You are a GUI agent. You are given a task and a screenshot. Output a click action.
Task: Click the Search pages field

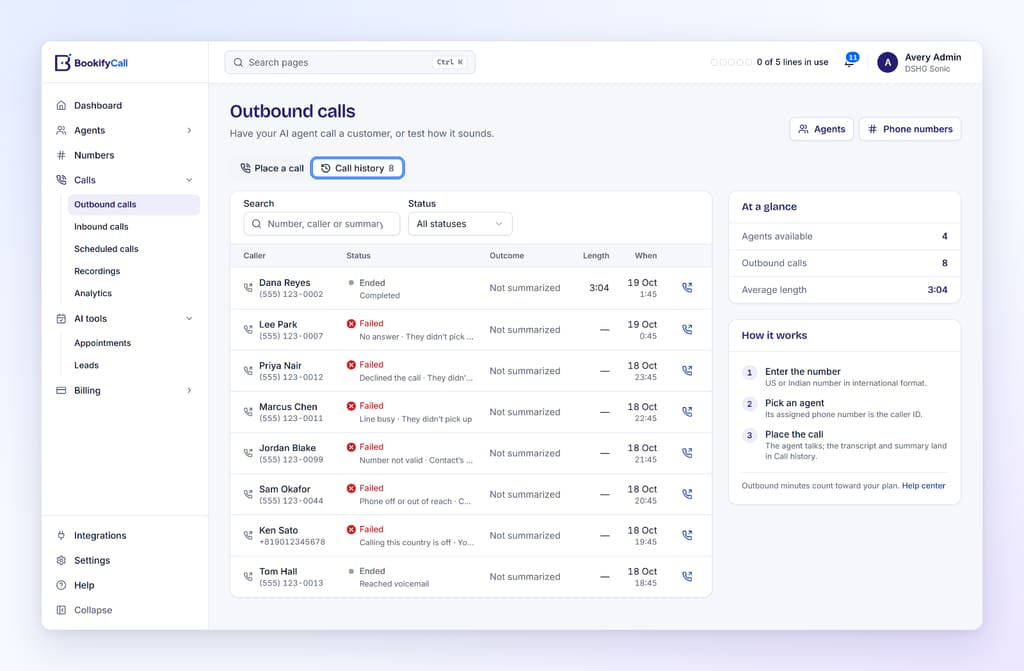pos(350,62)
